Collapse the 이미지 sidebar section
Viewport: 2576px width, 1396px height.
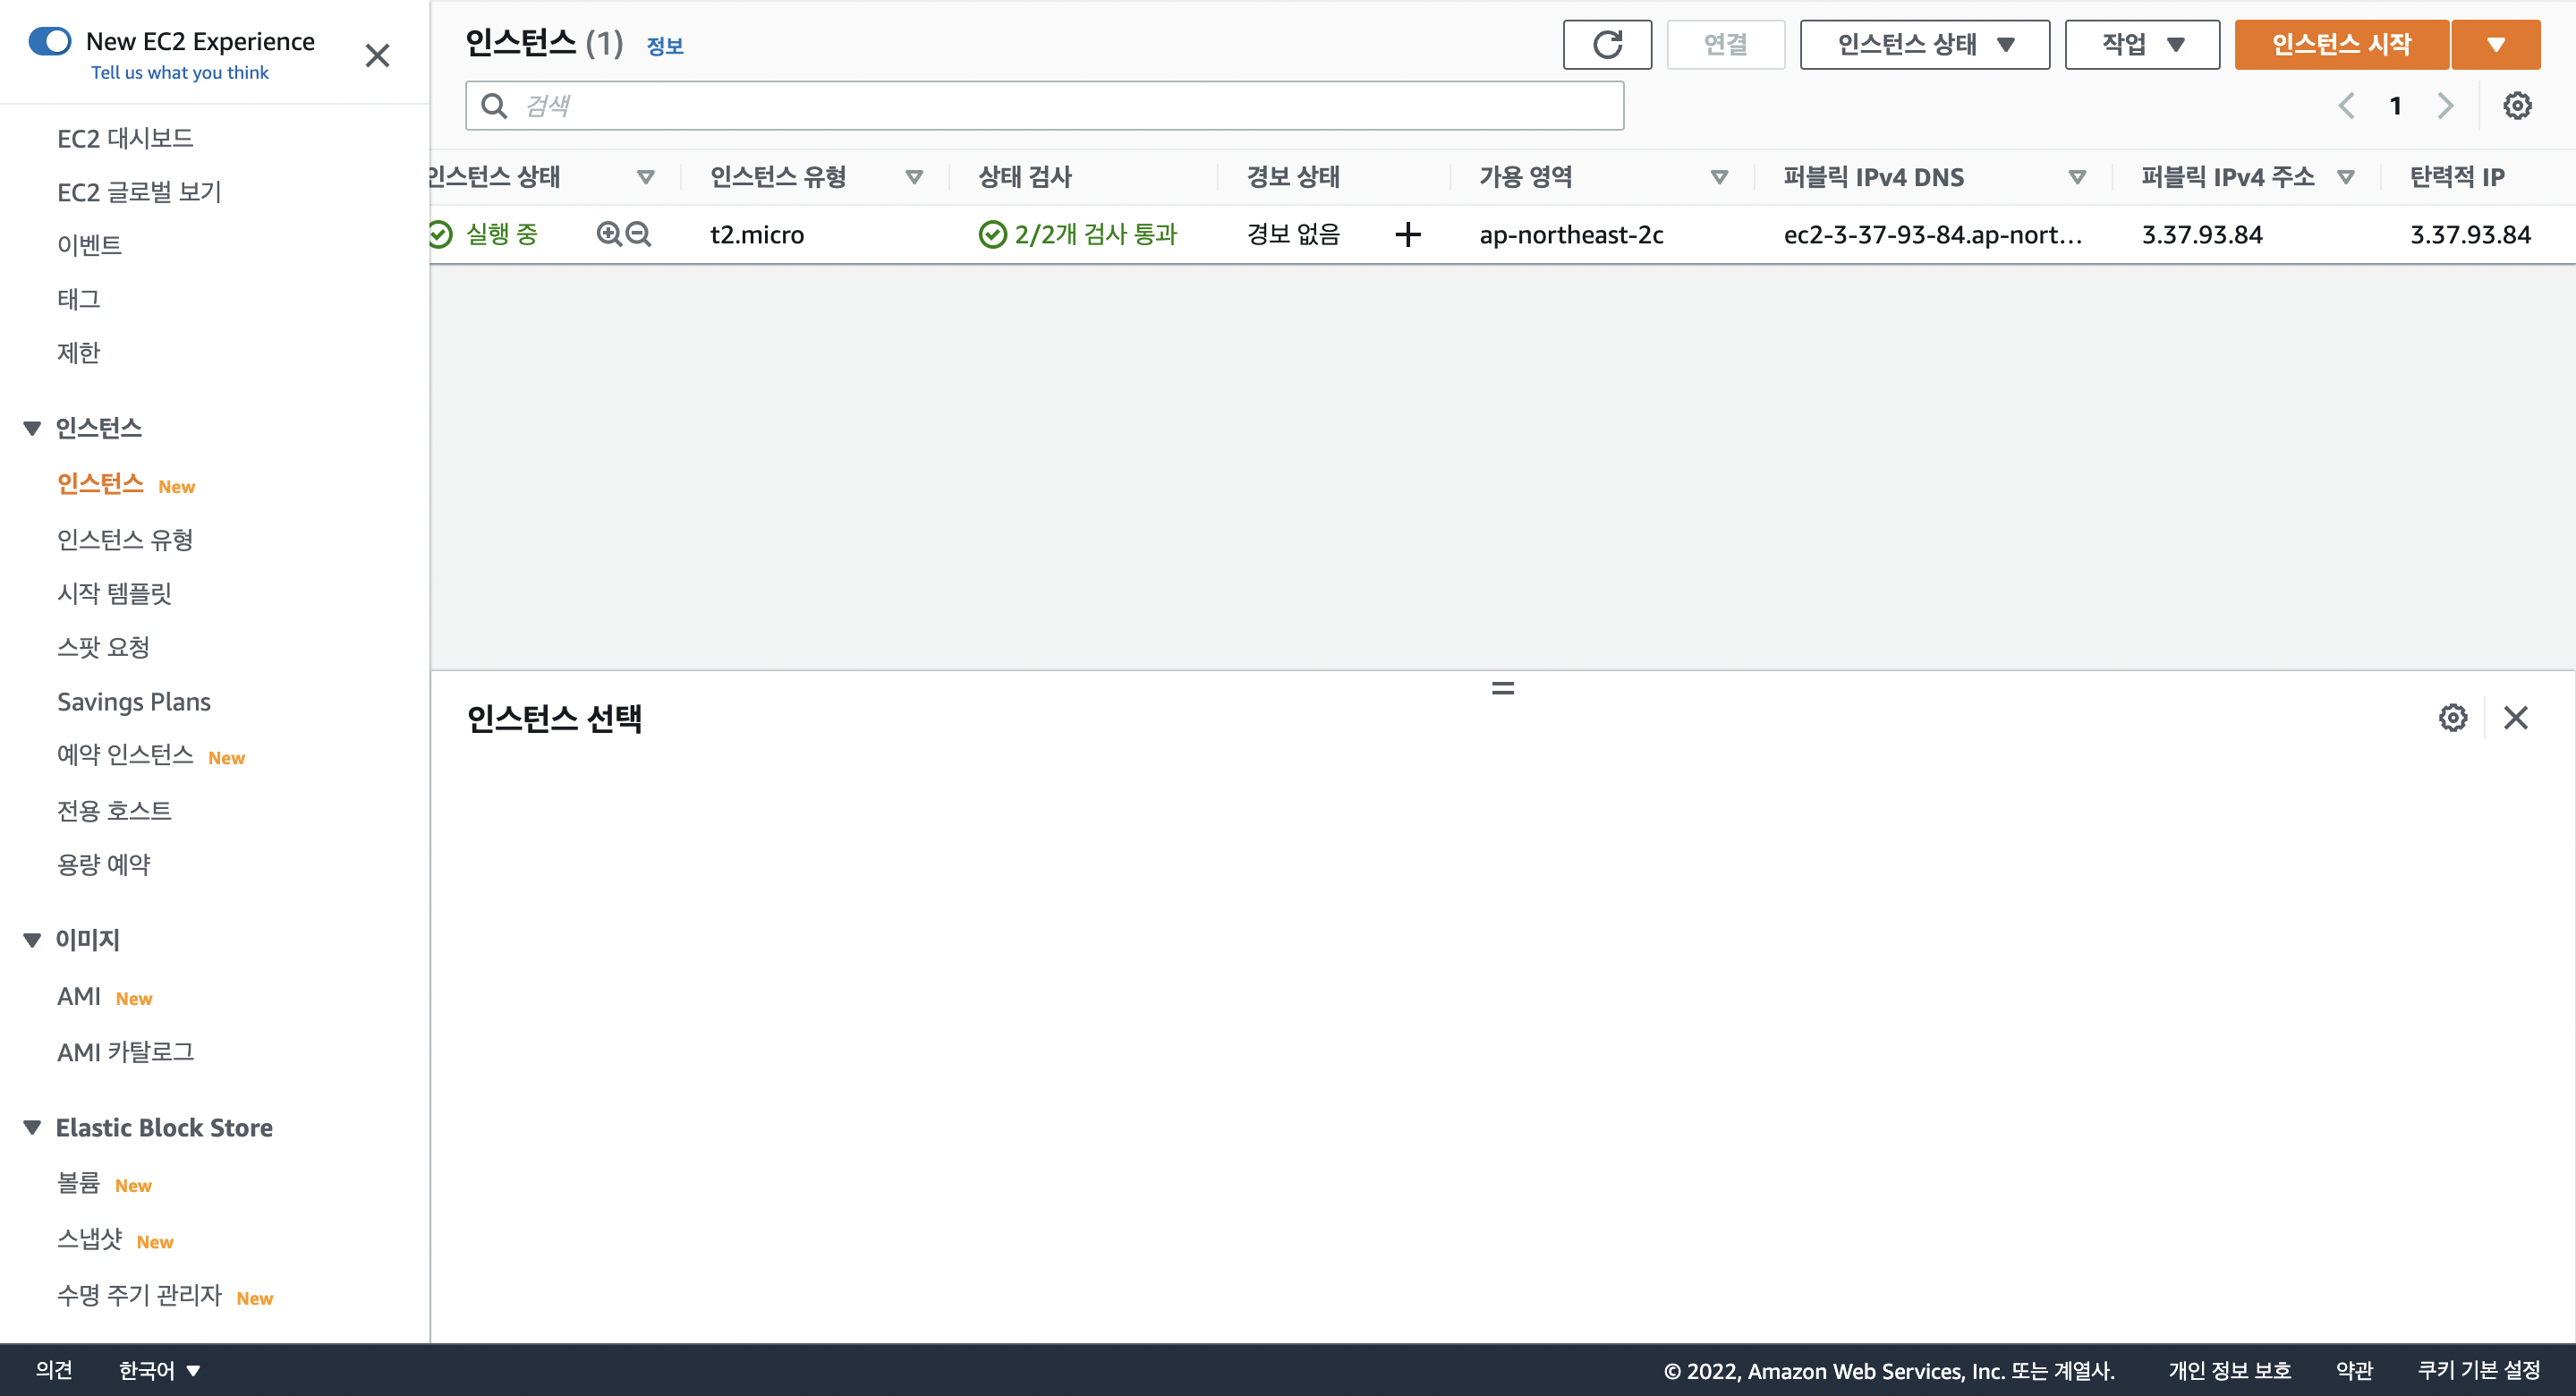[x=32, y=940]
